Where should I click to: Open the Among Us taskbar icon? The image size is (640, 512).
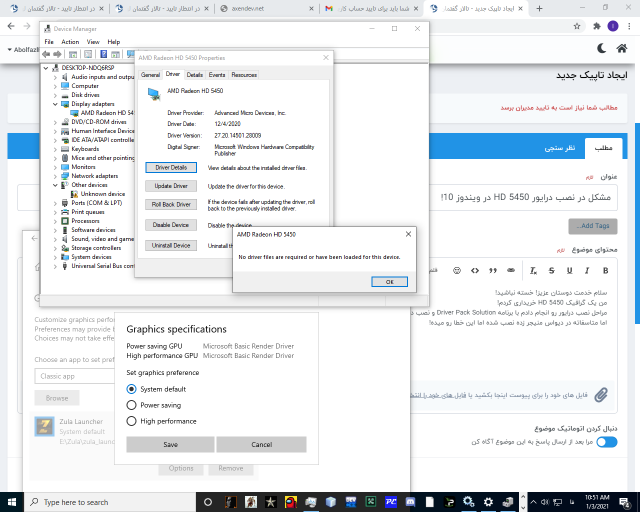coord(291,502)
